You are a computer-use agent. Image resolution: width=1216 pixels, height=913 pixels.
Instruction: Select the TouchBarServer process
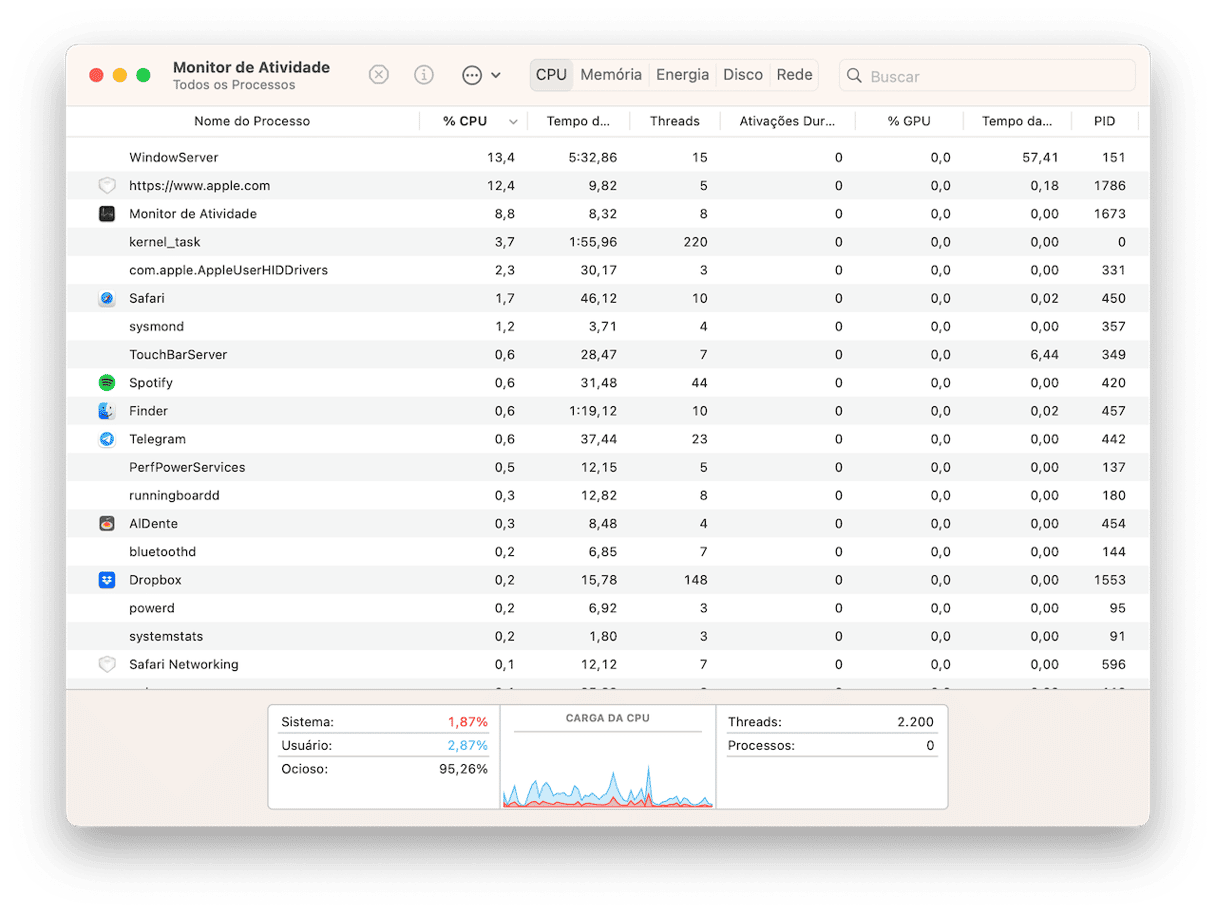tap(608, 355)
